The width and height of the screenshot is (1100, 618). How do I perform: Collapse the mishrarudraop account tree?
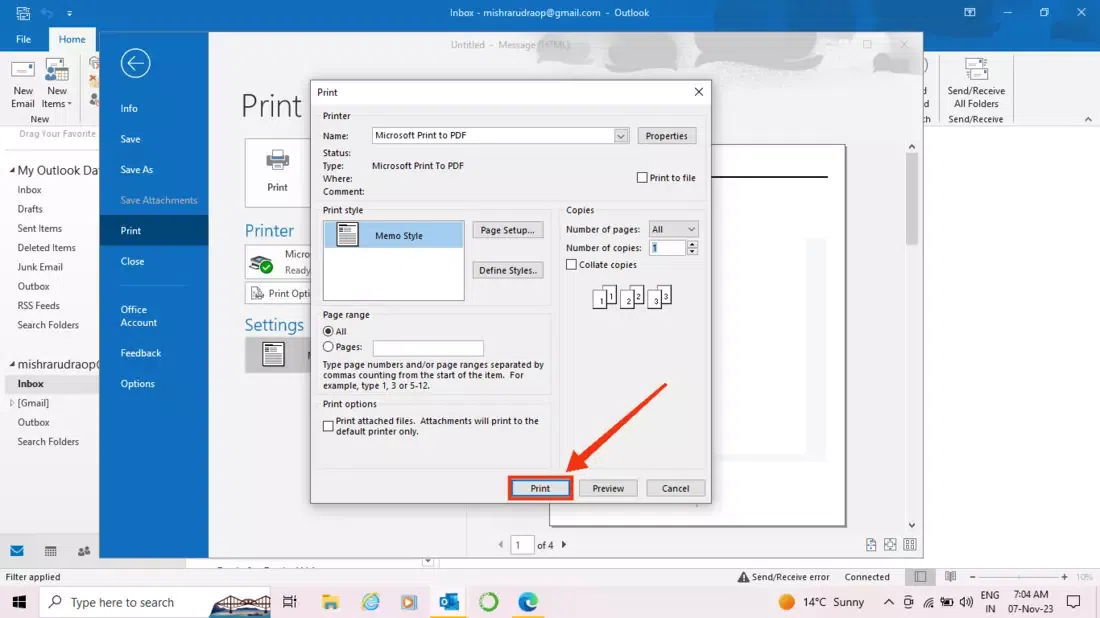point(12,364)
